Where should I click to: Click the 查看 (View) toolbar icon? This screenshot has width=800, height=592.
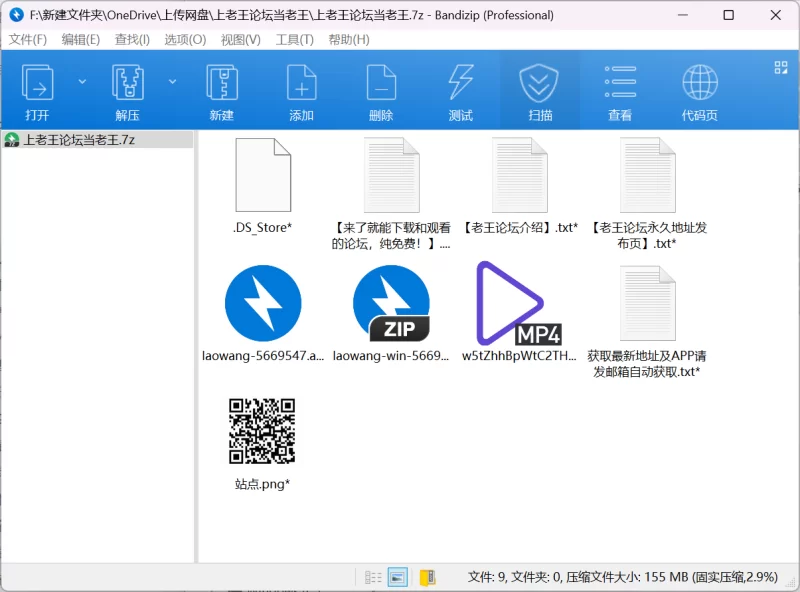pyautogui.click(x=620, y=92)
